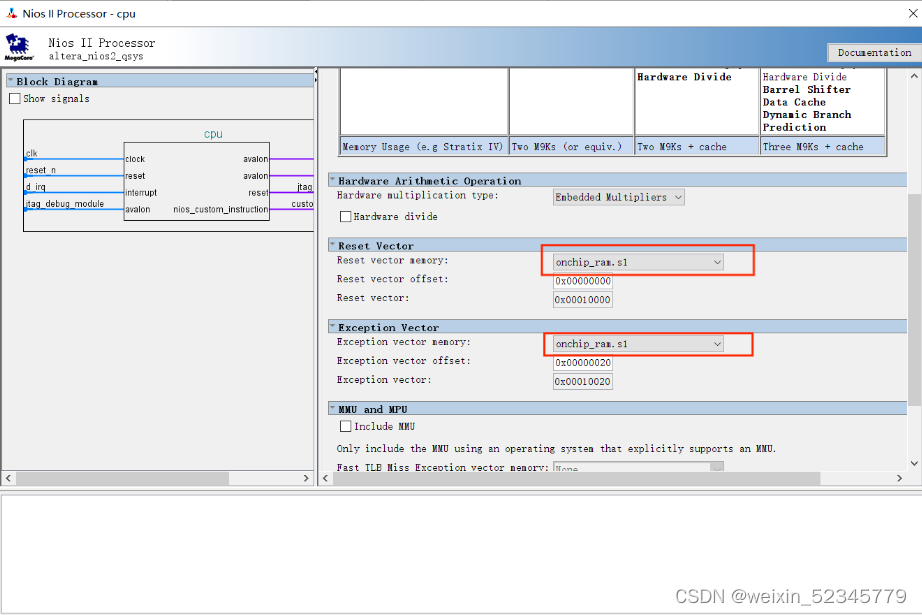922x615 pixels.
Task: Click the 'Memory Usage (e.g Stratix IV)' cell
Action: [x=423, y=146]
